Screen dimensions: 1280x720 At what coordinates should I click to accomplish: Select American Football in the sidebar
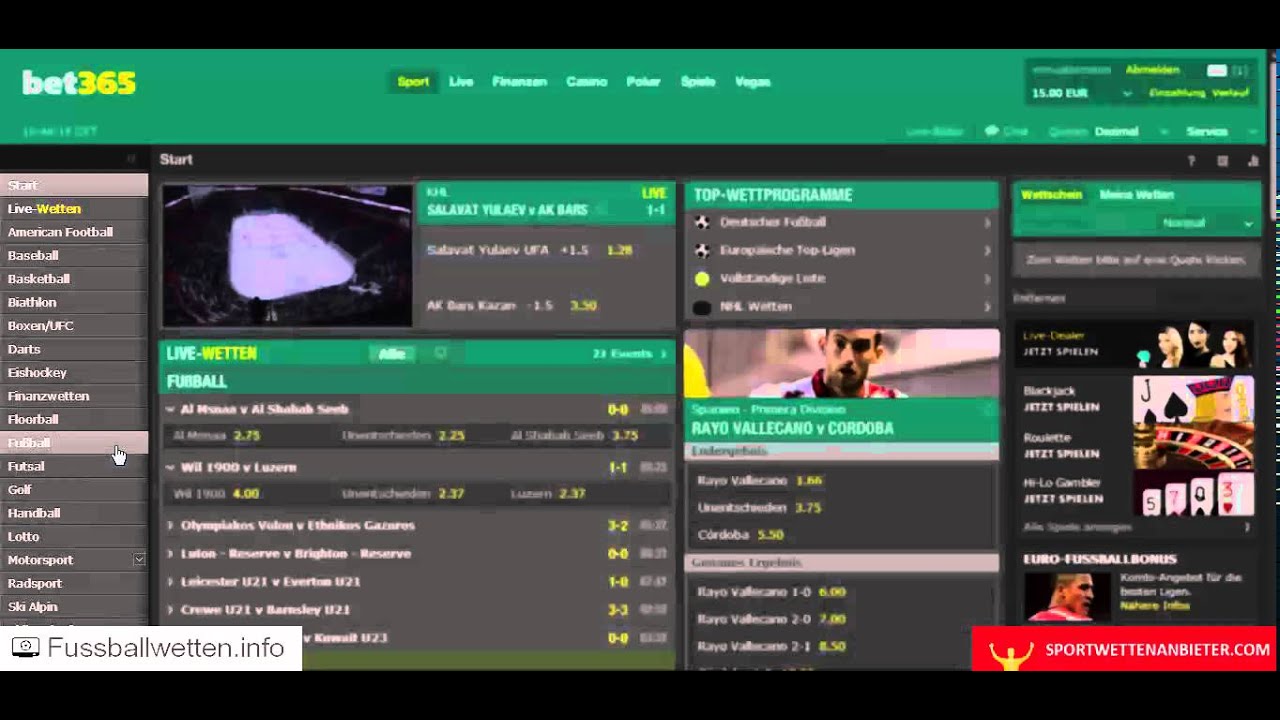(74, 232)
